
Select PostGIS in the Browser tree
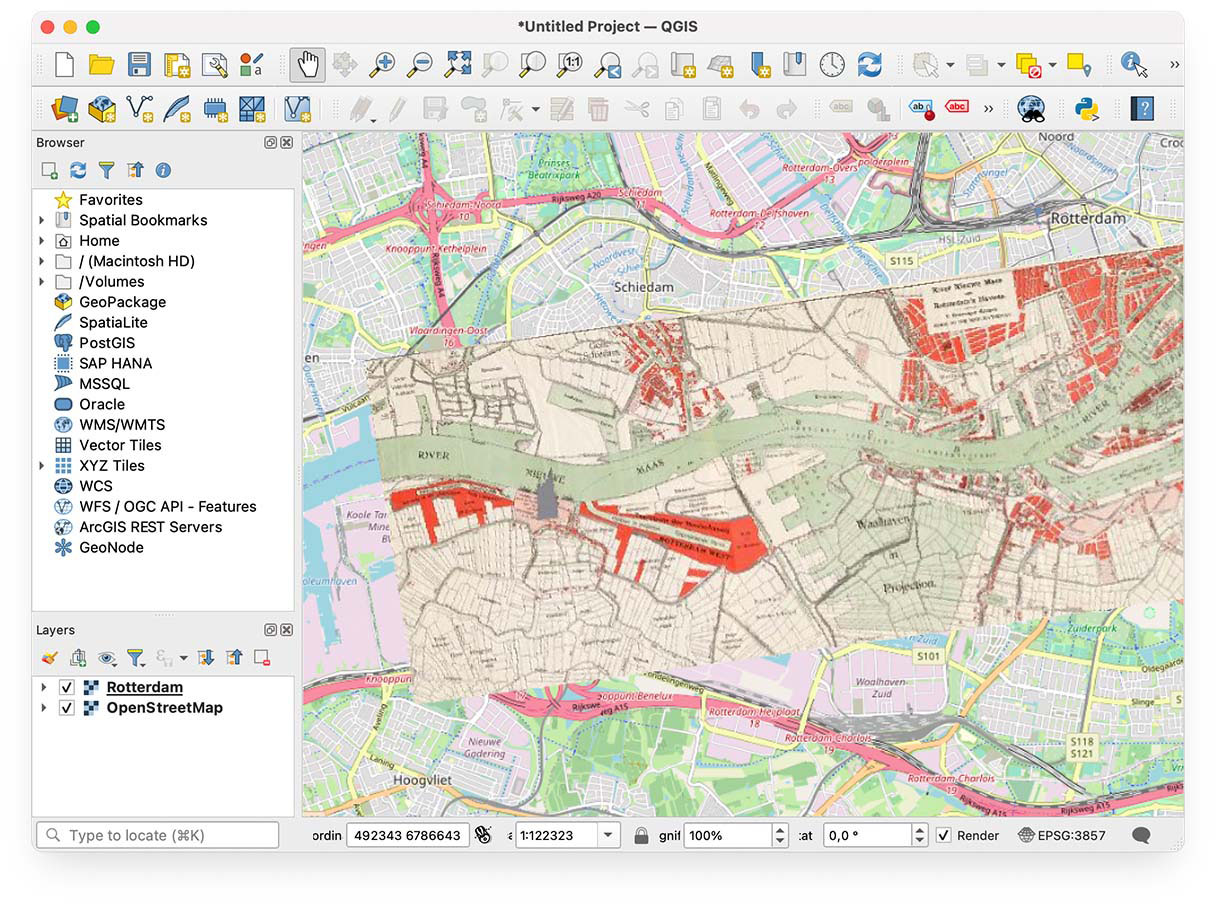click(x=107, y=343)
